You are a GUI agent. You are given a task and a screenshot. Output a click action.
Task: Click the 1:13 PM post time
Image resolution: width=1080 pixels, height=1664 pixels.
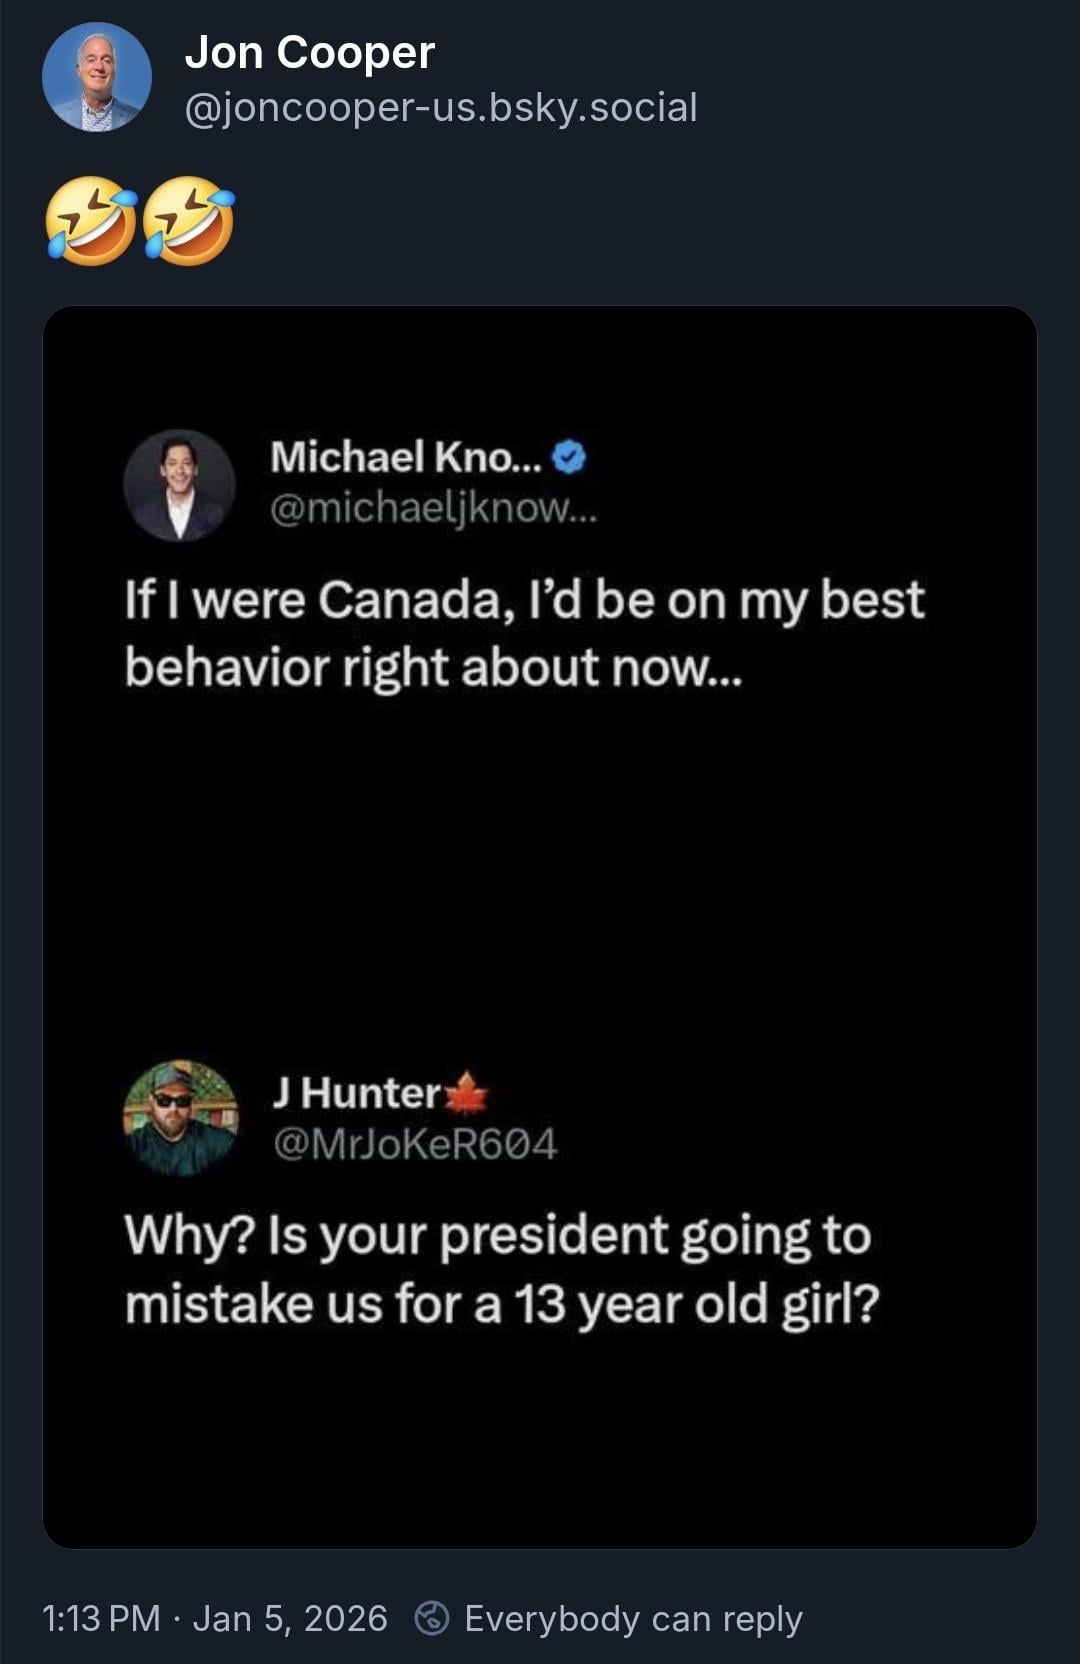(x=101, y=1618)
